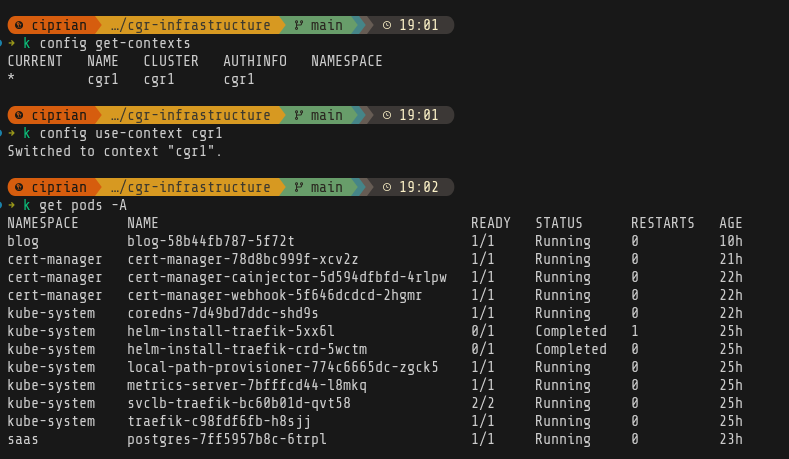Click the 'Switched to context "cgr1".' output line
Screen dimensions: 789x459
(115, 151)
